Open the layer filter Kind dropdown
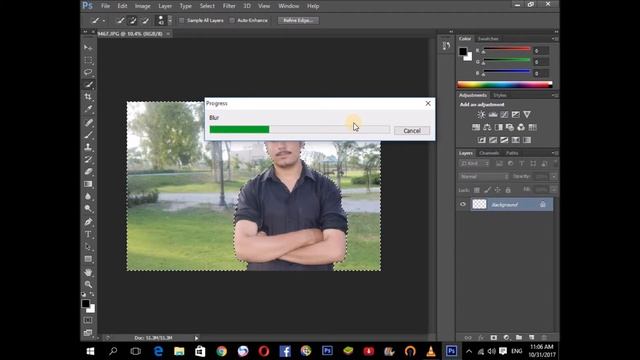Viewport: 640px width, 360px height. [x=475, y=164]
